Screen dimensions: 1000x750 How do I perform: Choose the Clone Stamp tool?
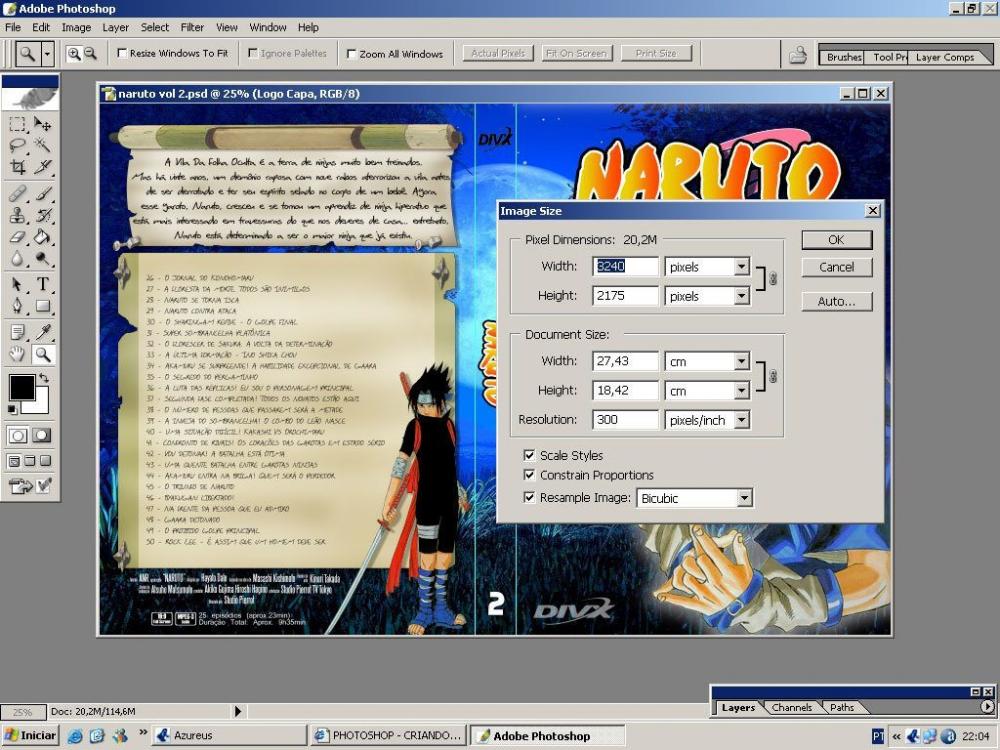[x=18, y=215]
